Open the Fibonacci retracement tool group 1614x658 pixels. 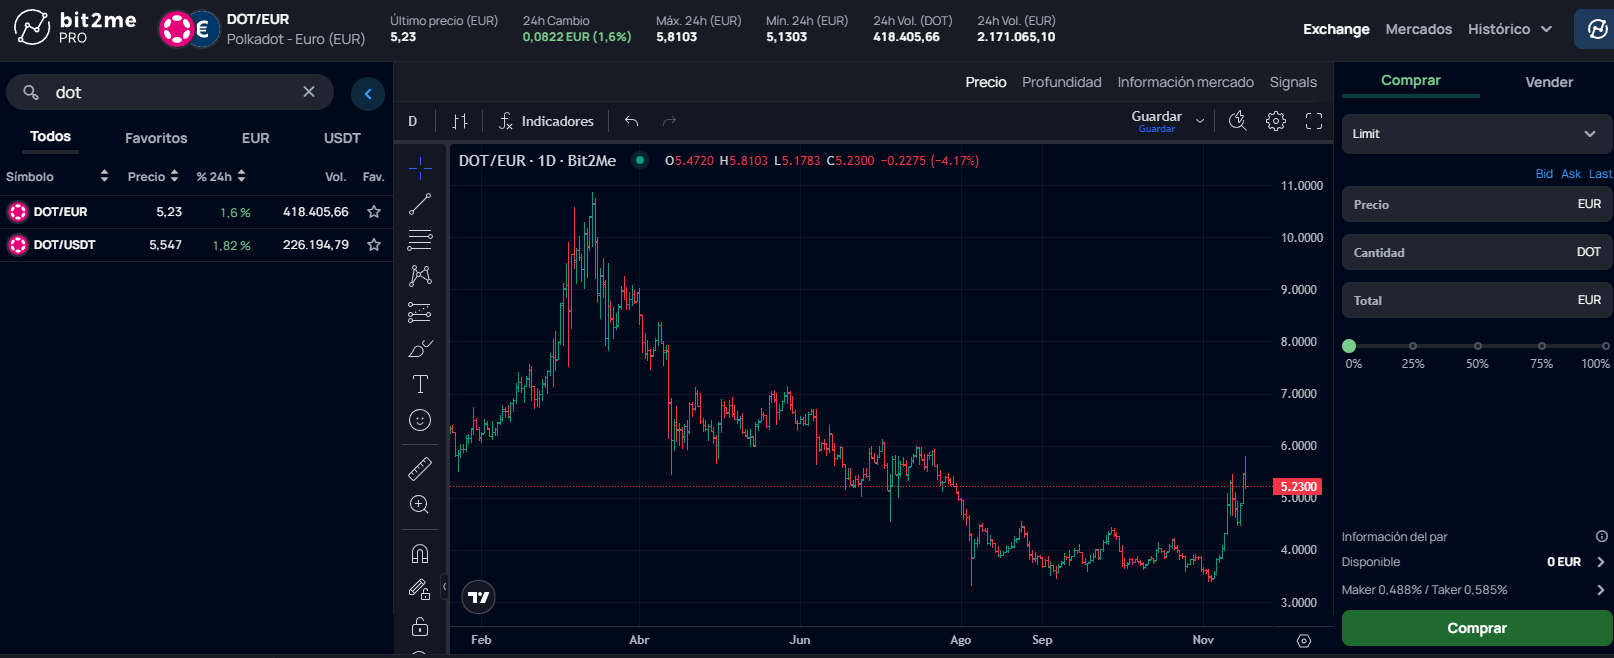[x=420, y=240]
